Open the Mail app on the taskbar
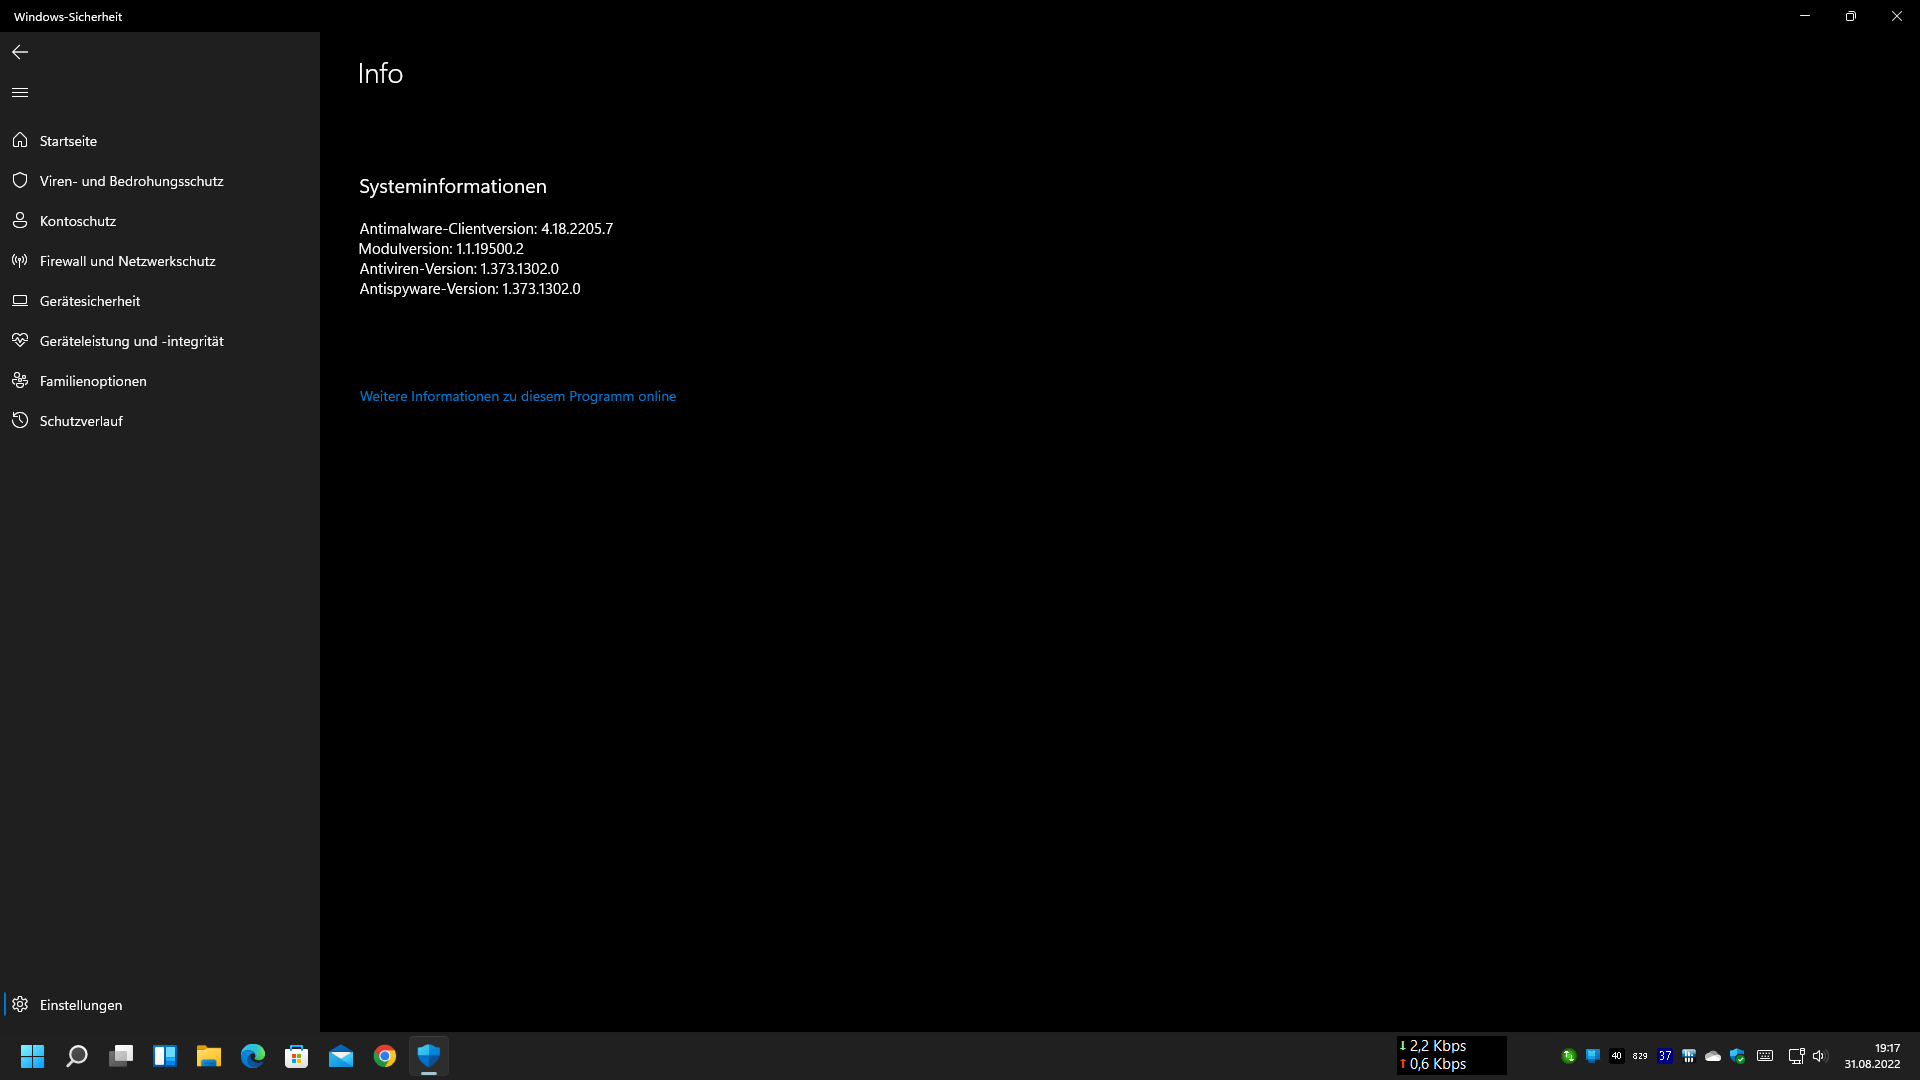The image size is (1920, 1080). point(341,1056)
